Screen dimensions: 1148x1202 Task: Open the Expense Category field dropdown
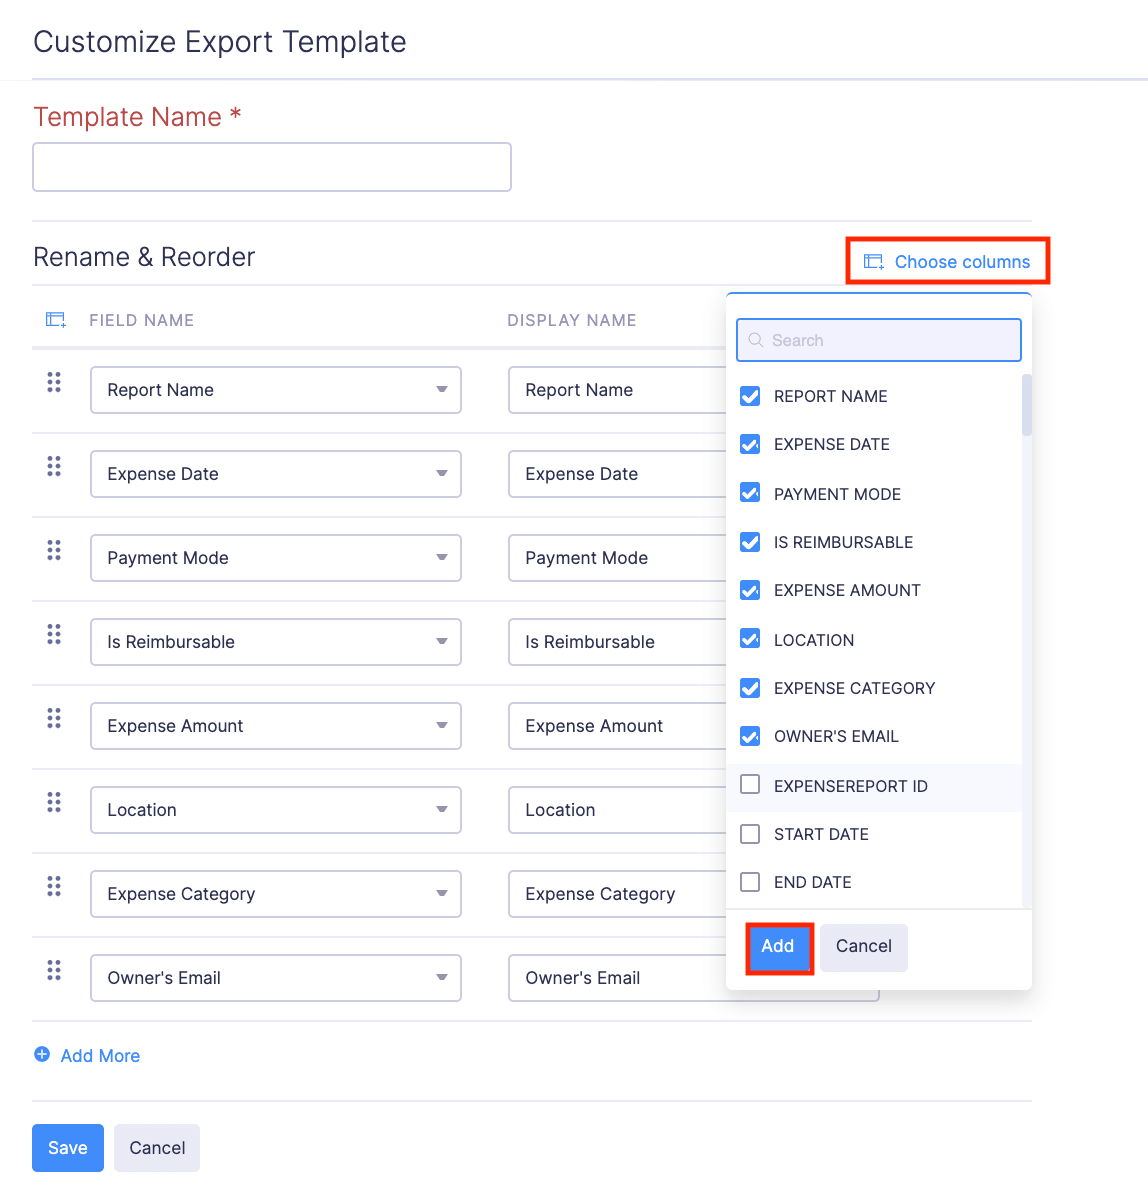pos(444,894)
